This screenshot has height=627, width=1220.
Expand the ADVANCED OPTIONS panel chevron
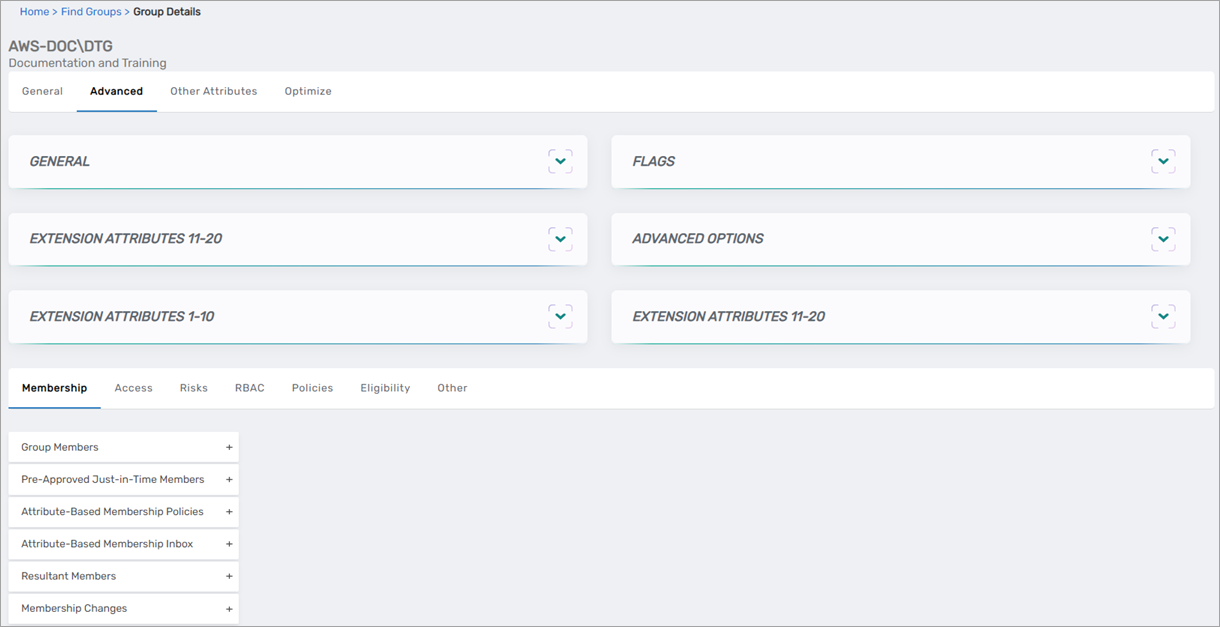tap(1163, 238)
